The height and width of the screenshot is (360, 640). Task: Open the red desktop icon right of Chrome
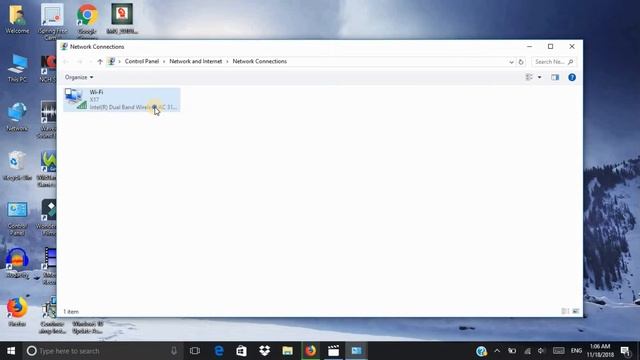pyautogui.click(x=122, y=19)
